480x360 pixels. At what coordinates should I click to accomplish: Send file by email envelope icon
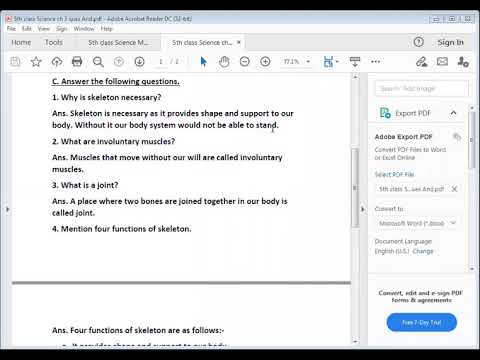click(x=442, y=62)
